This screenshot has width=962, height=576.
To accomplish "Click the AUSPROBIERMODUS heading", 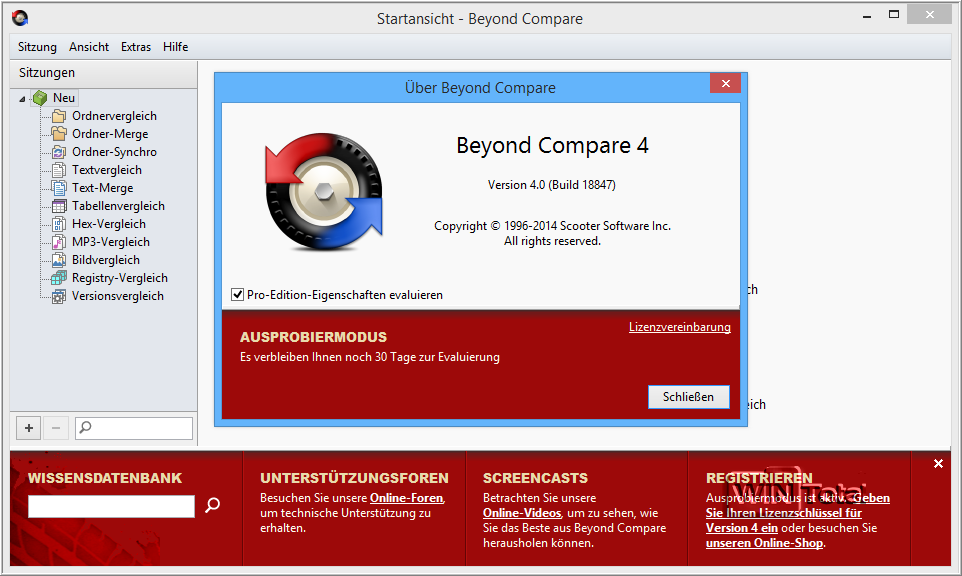I will pos(314,337).
